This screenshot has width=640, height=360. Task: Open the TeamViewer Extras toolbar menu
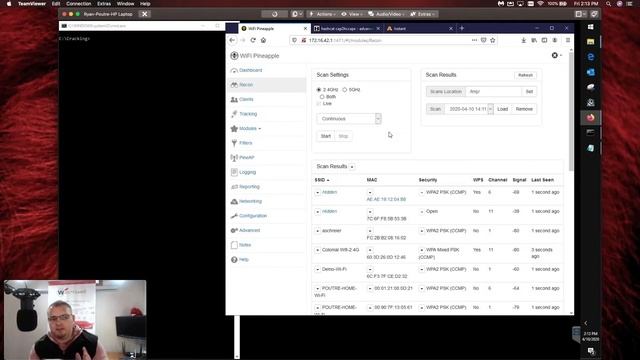point(423,14)
